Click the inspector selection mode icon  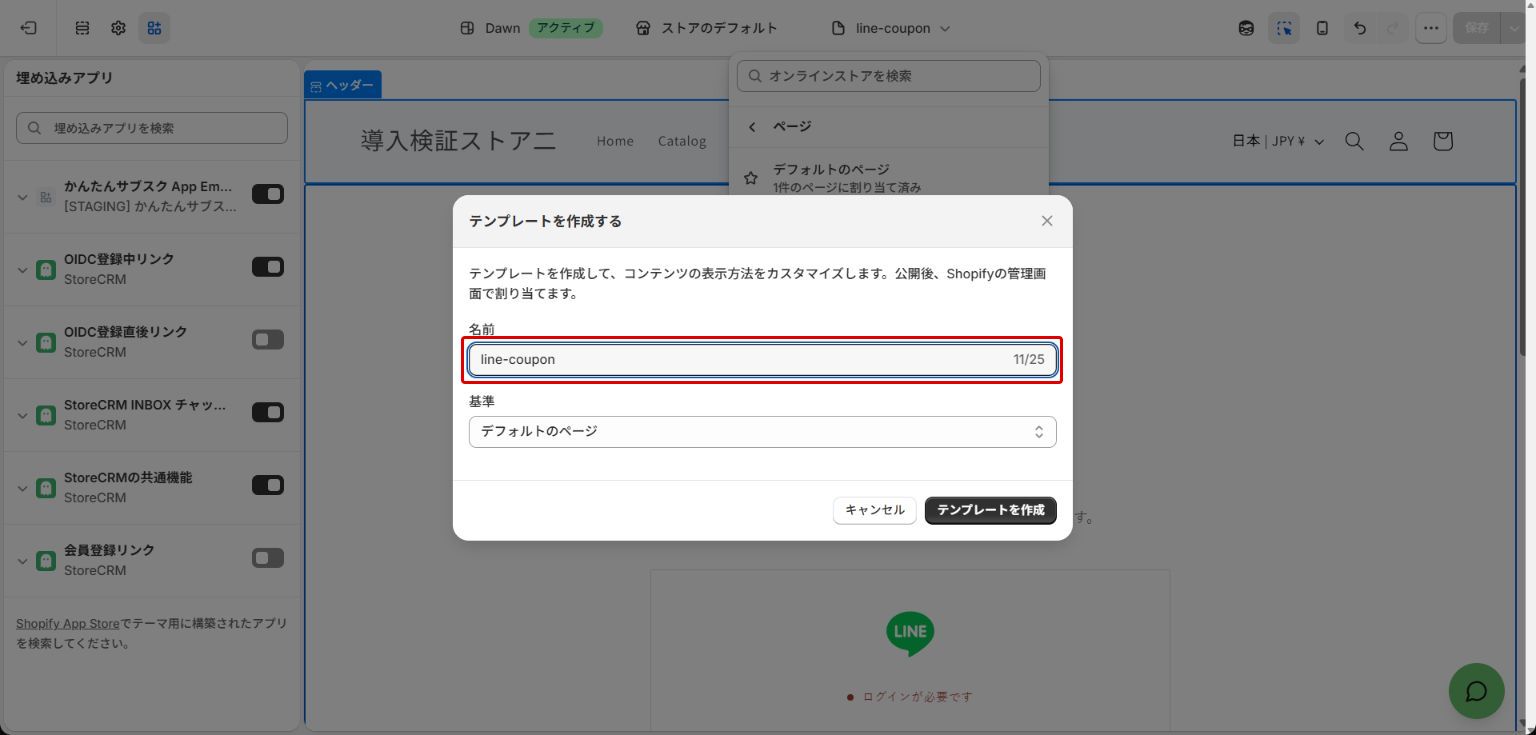coord(1284,28)
